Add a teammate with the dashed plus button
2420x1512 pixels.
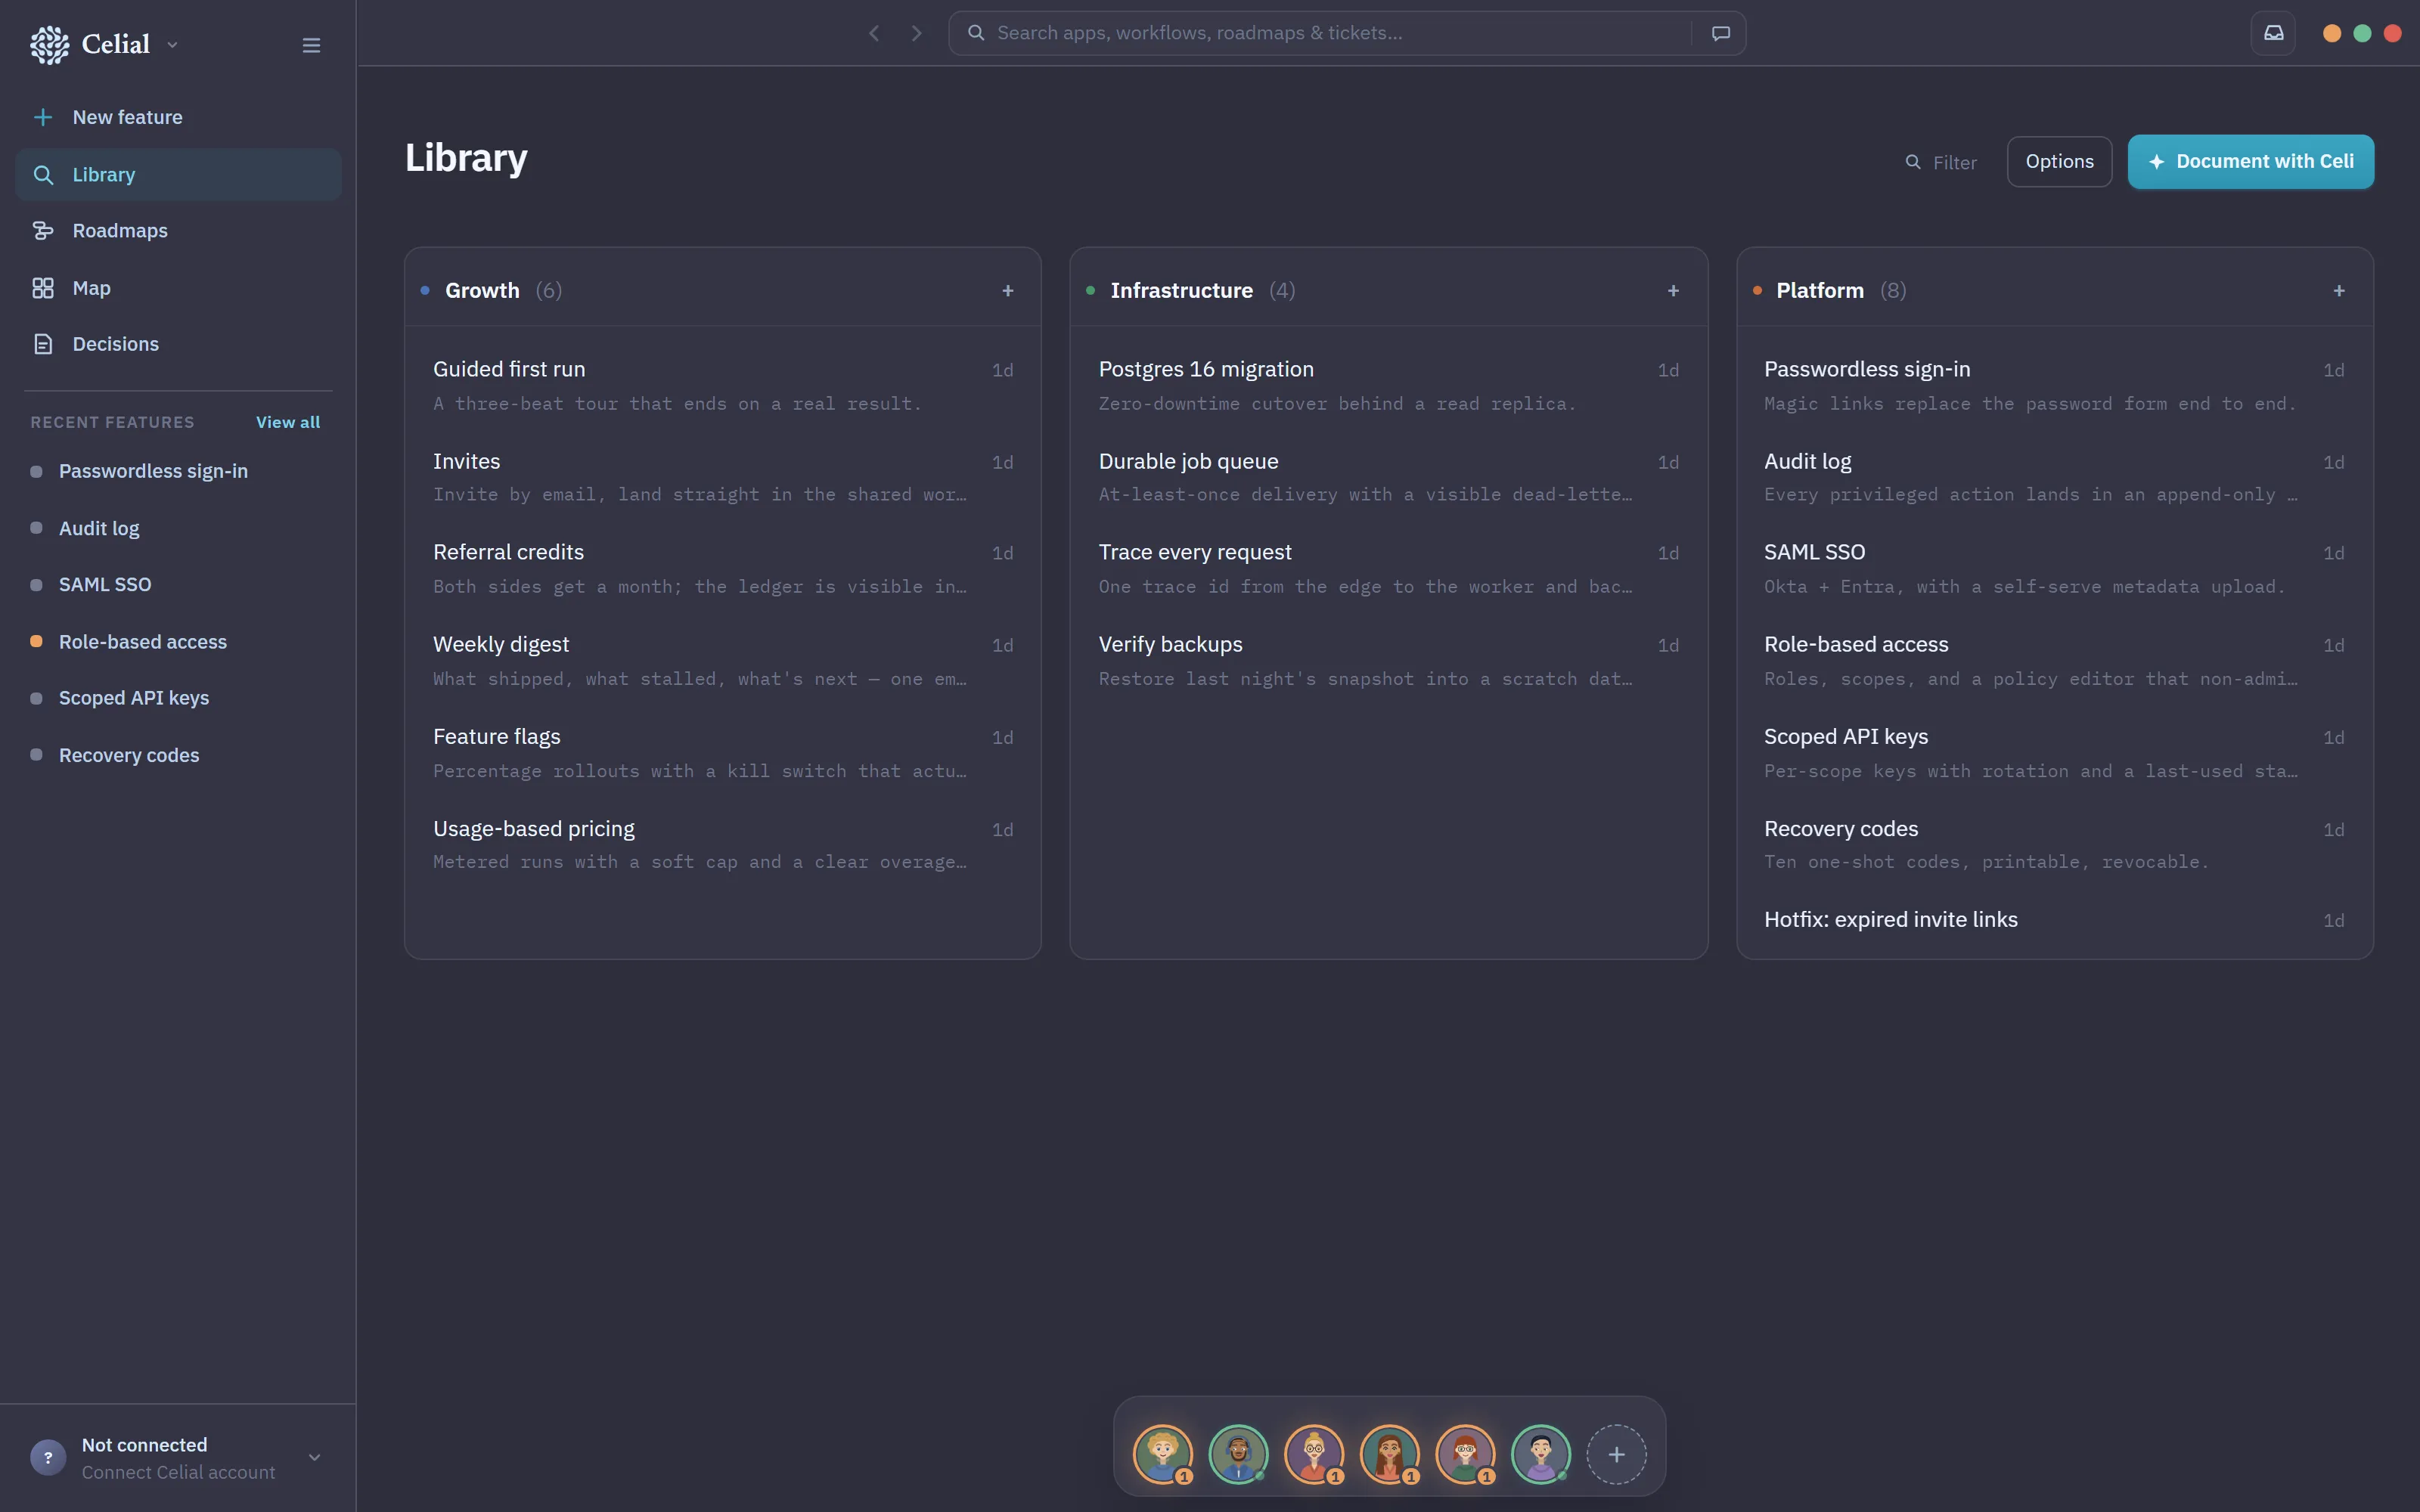coord(1616,1454)
